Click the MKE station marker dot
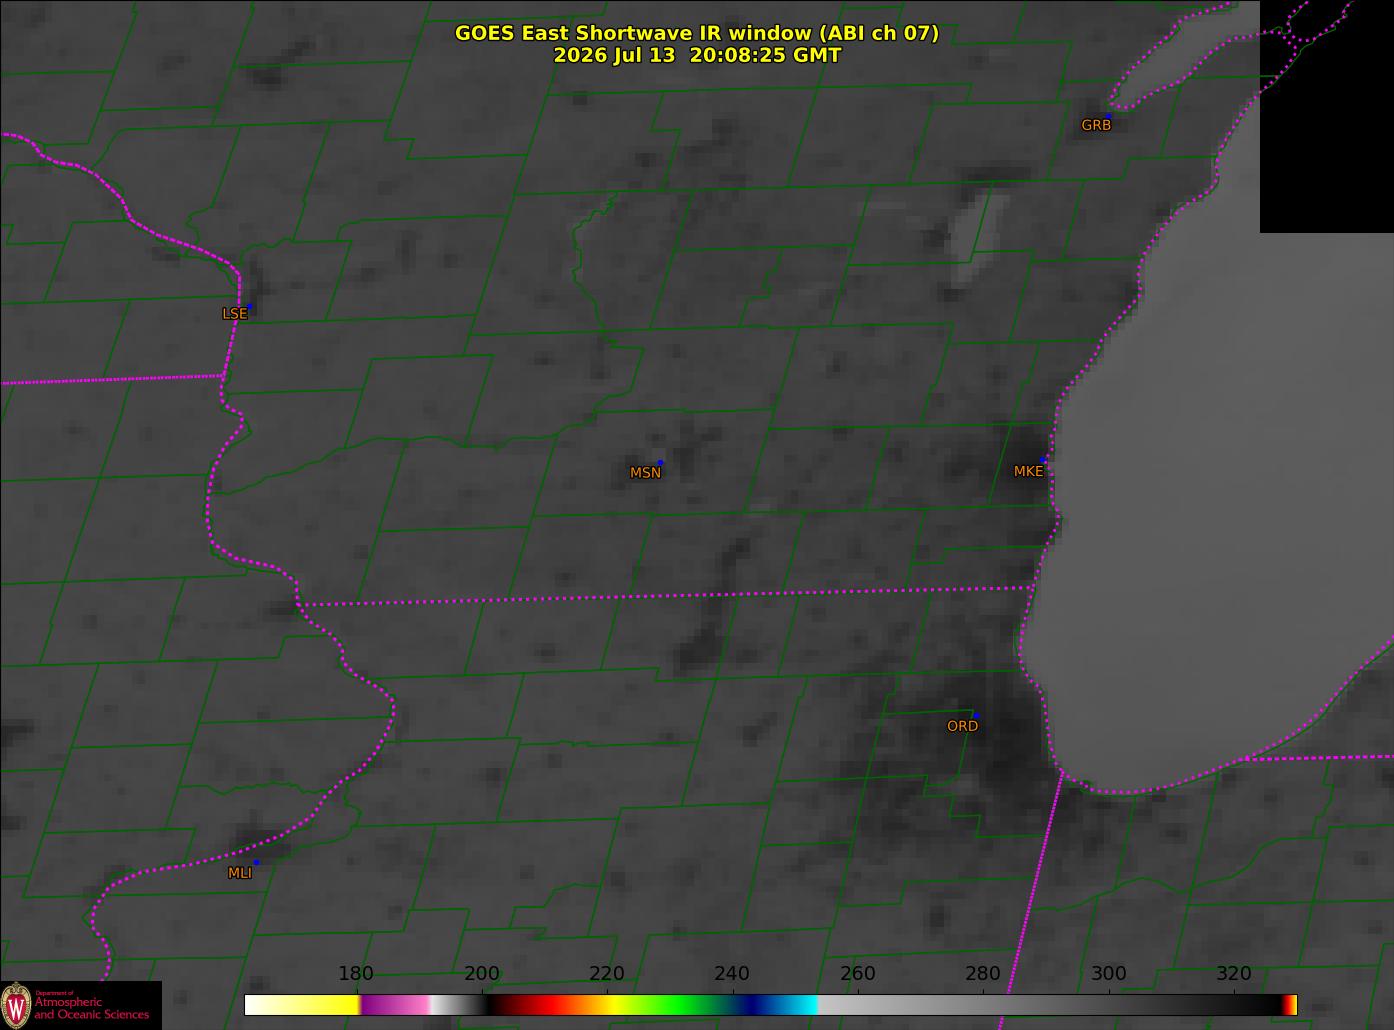This screenshot has width=1394, height=1030. (1044, 460)
